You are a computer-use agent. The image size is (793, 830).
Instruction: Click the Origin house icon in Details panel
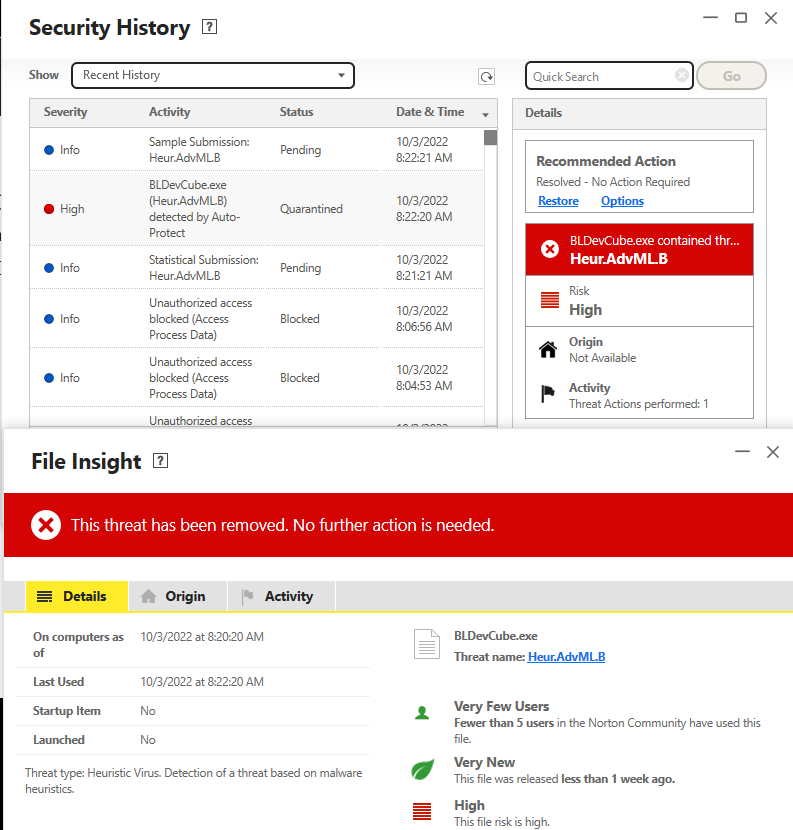[x=548, y=349]
